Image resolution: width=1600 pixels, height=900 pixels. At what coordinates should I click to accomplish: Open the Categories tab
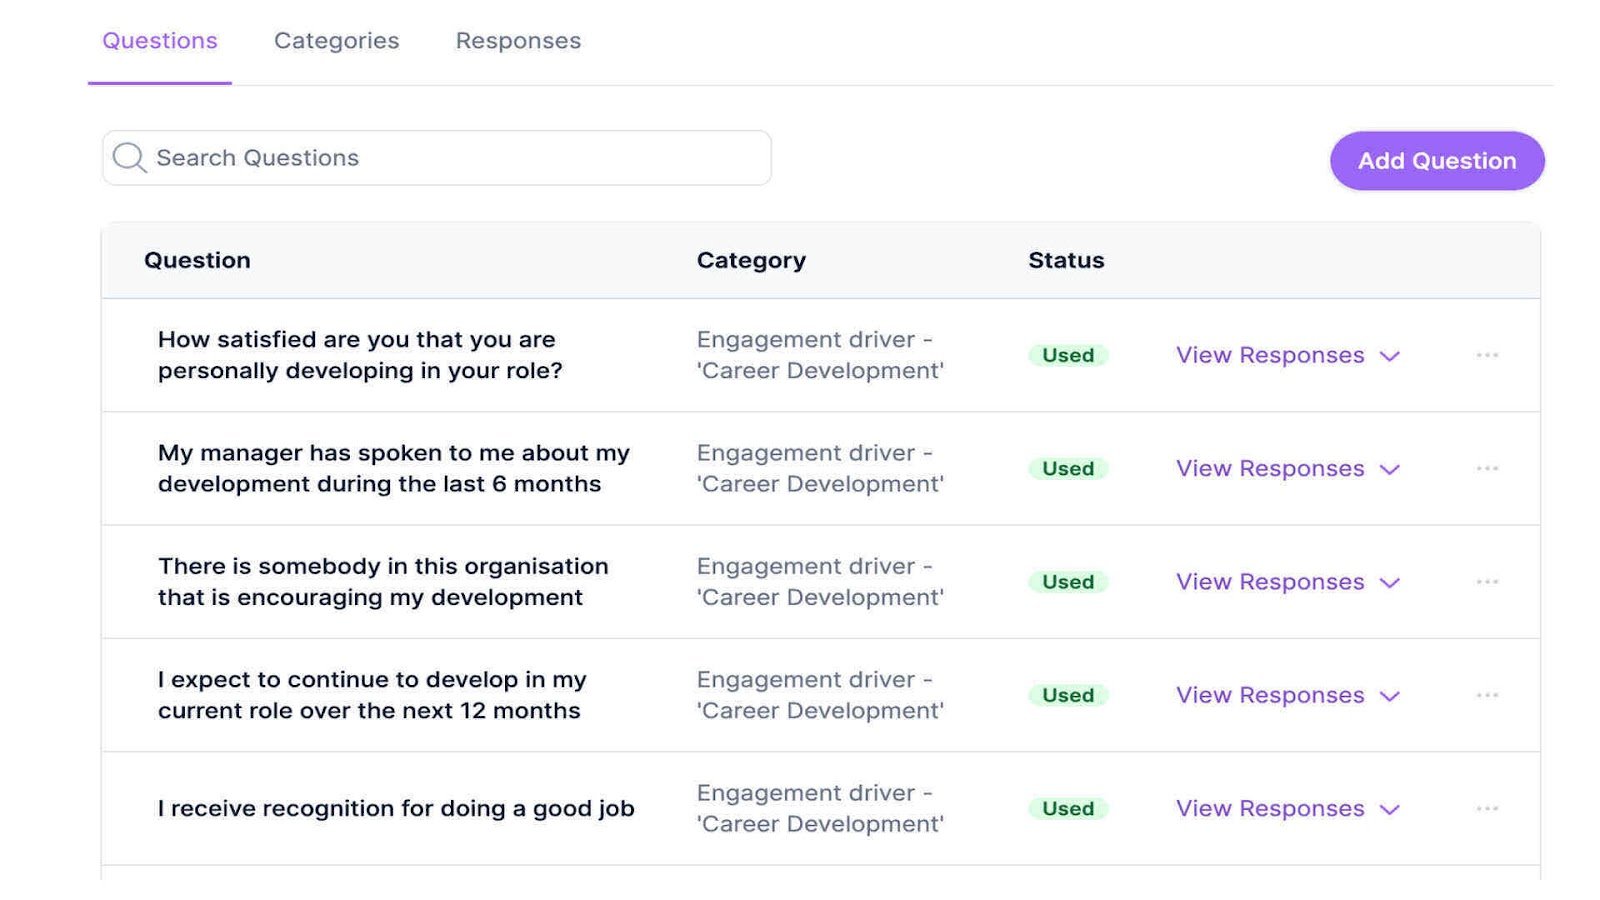[x=336, y=41]
